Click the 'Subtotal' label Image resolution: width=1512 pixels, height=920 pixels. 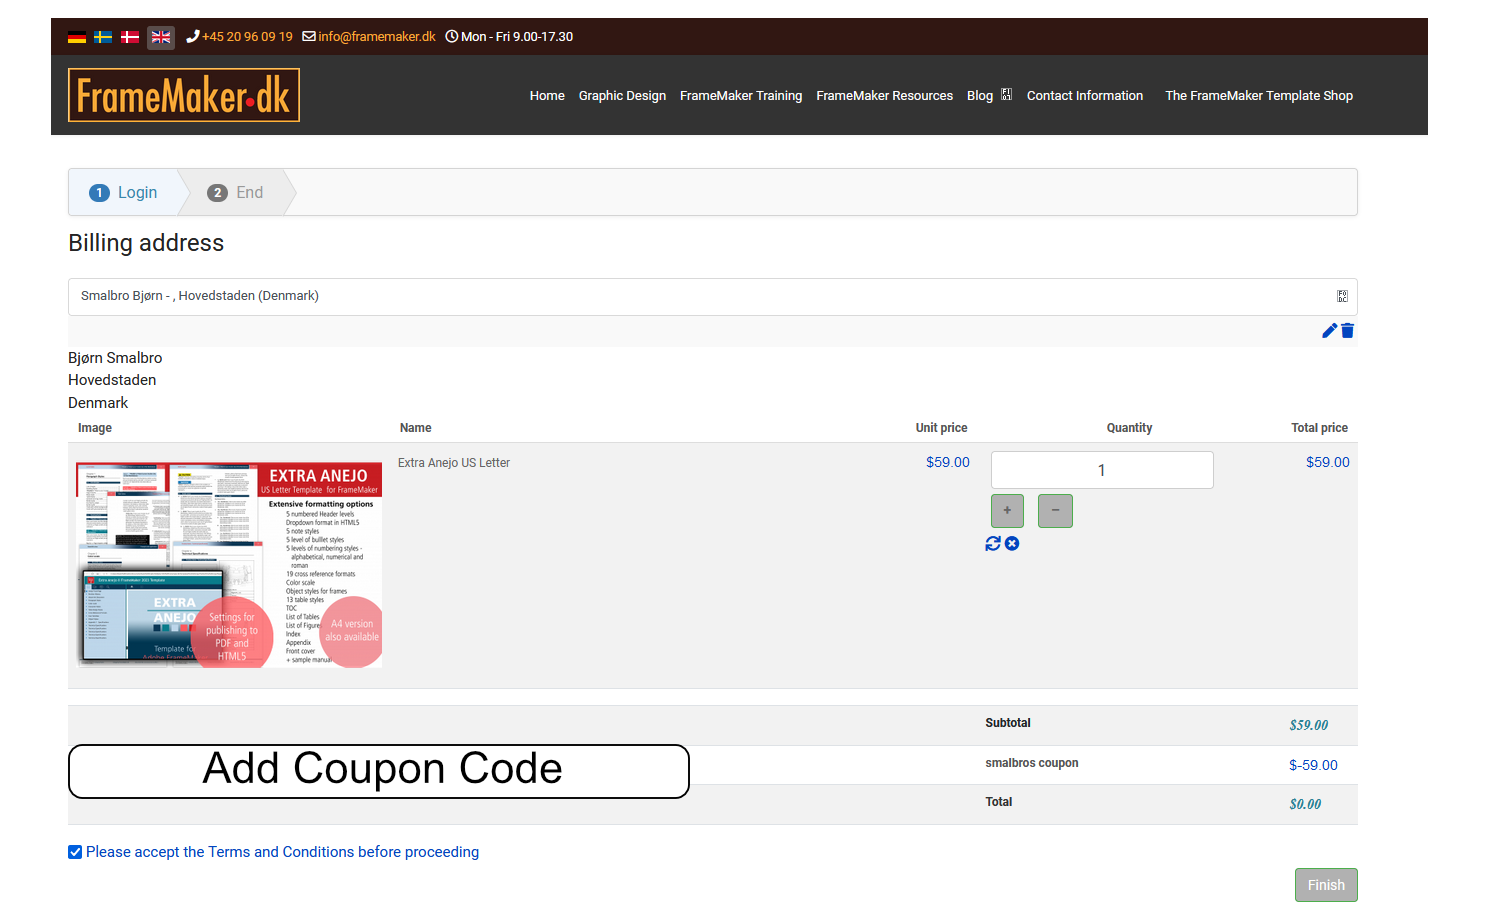[x=1008, y=723]
